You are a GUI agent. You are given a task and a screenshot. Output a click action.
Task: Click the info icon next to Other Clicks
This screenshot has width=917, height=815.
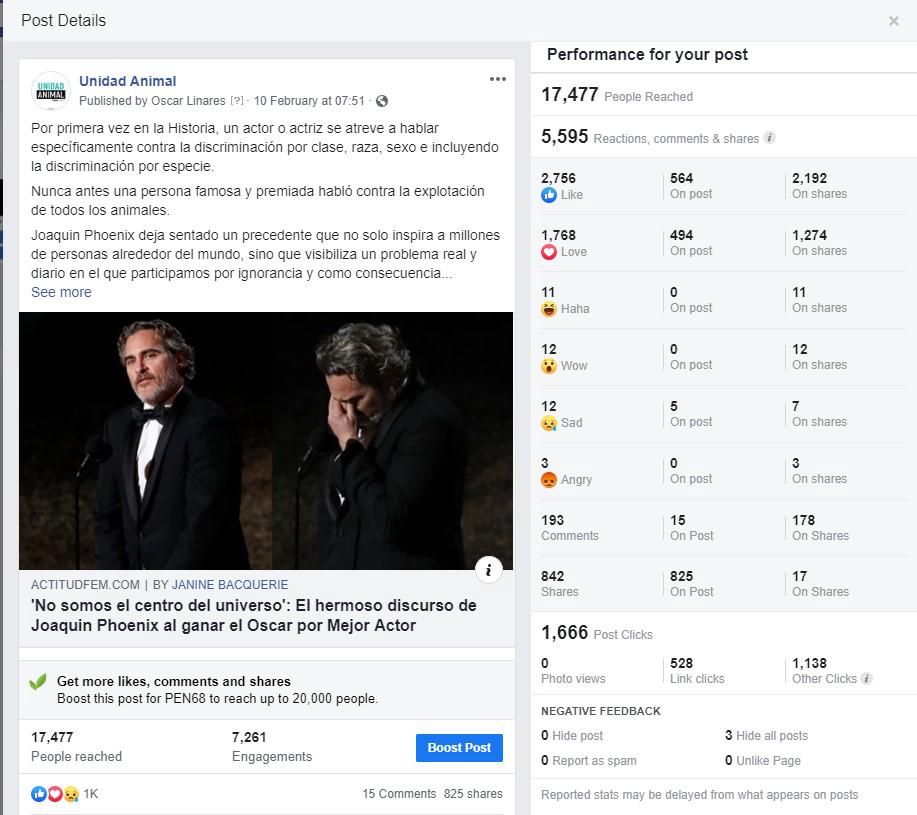pyautogui.click(x=867, y=678)
